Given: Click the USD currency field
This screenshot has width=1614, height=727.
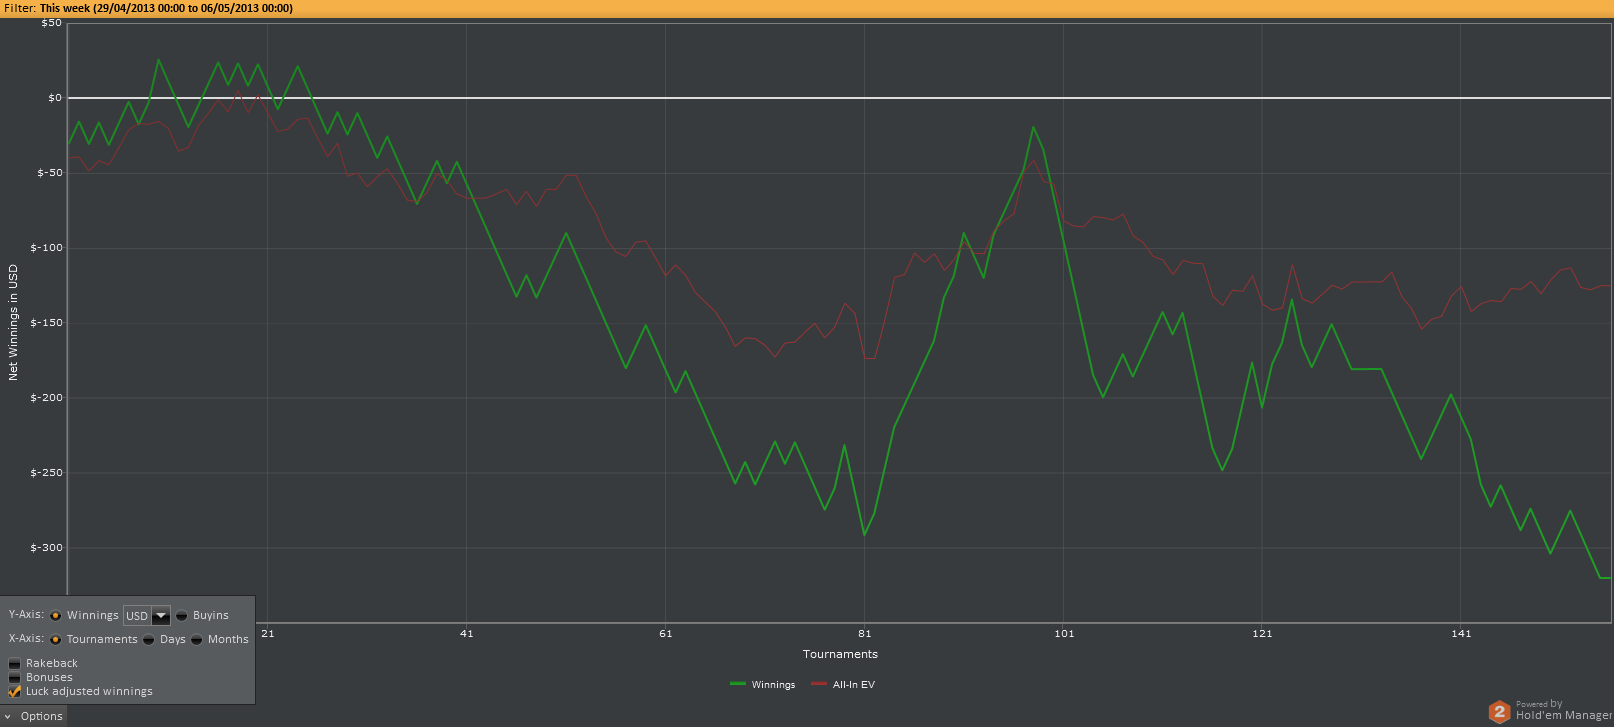Looking at the screenshot, I should 137,616.
